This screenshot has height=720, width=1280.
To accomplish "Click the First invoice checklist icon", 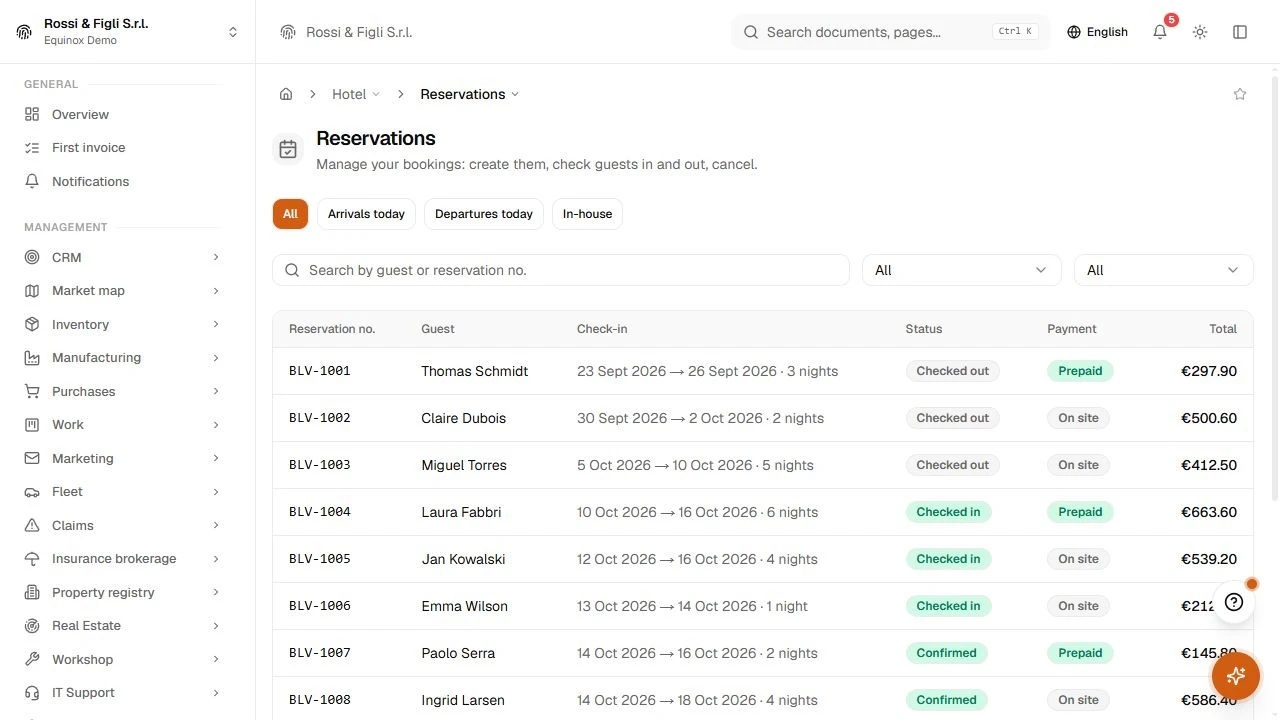I will click(x=32, y=148).
